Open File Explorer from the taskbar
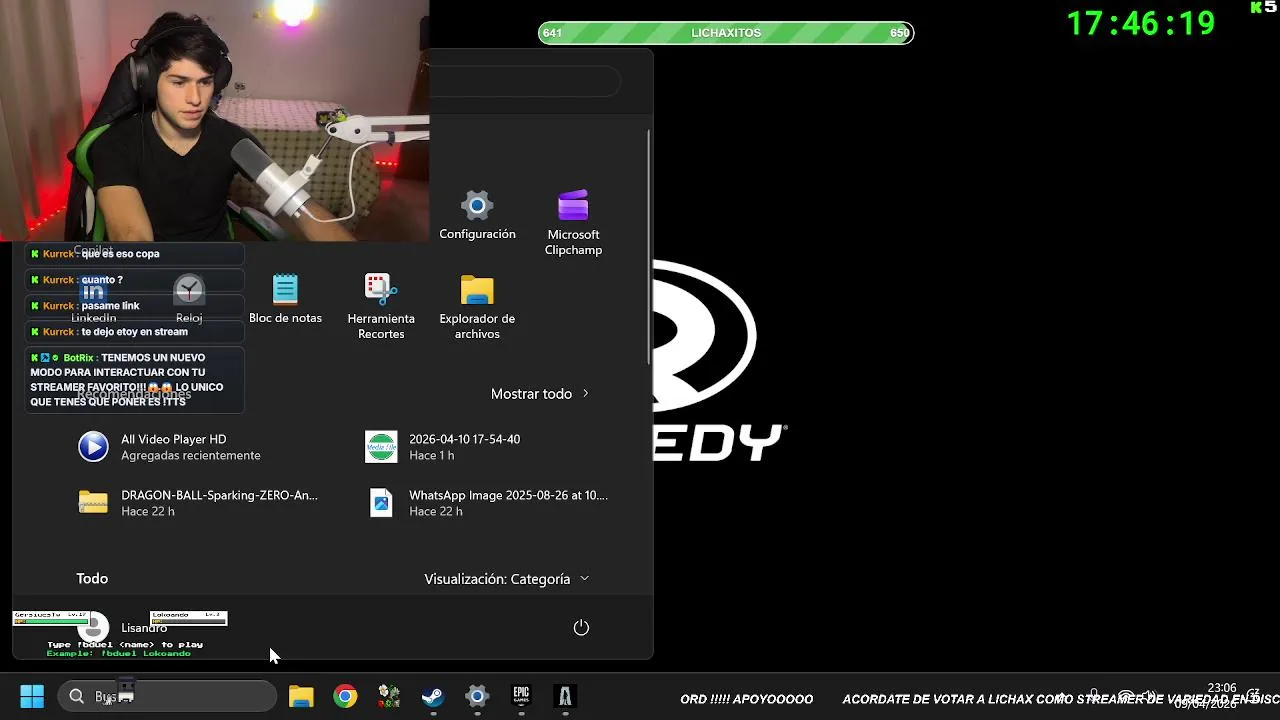1280x720 pixels. 301,696
